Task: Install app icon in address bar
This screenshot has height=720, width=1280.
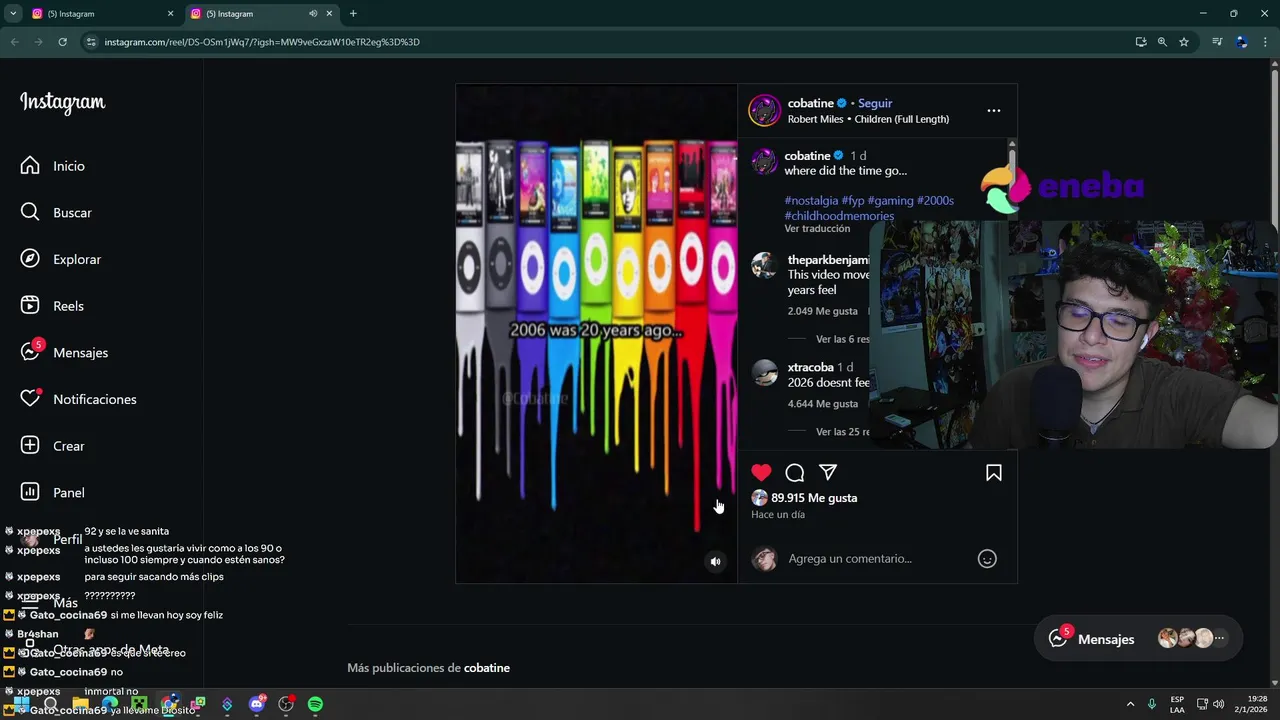Action: [x=1141, y=42]
